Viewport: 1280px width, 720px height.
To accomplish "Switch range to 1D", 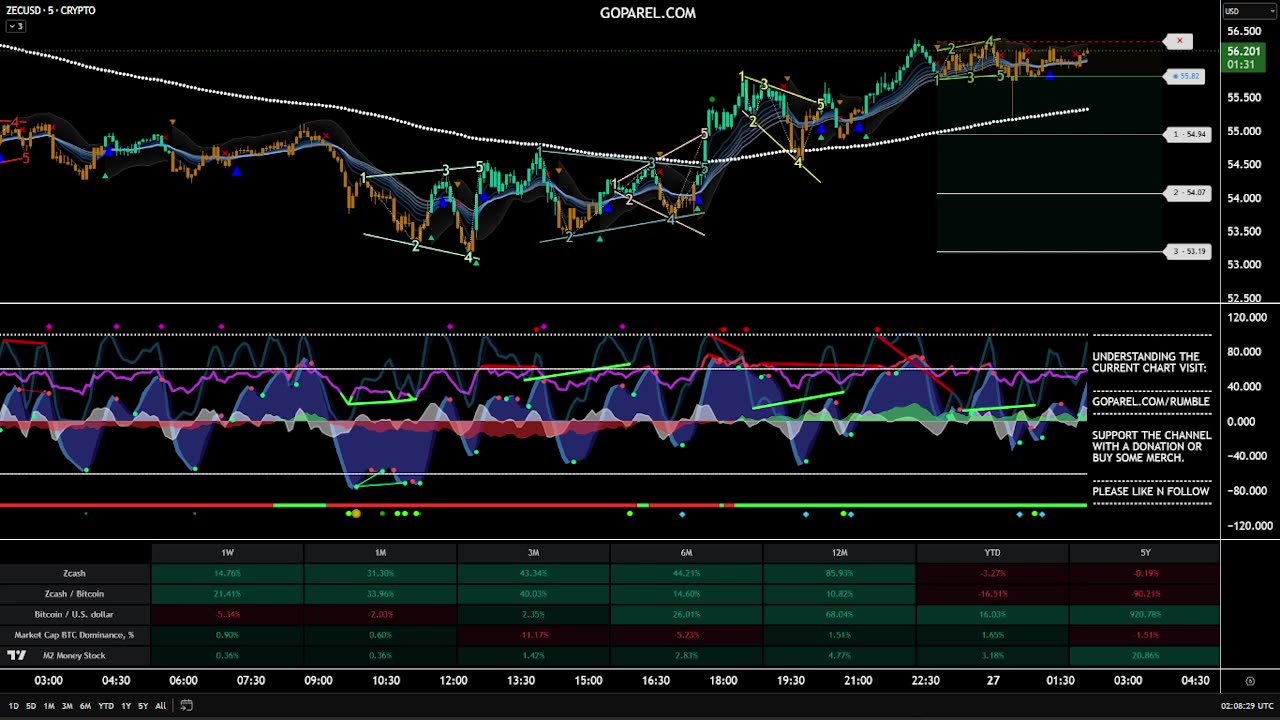I will (x=14, y=706).
